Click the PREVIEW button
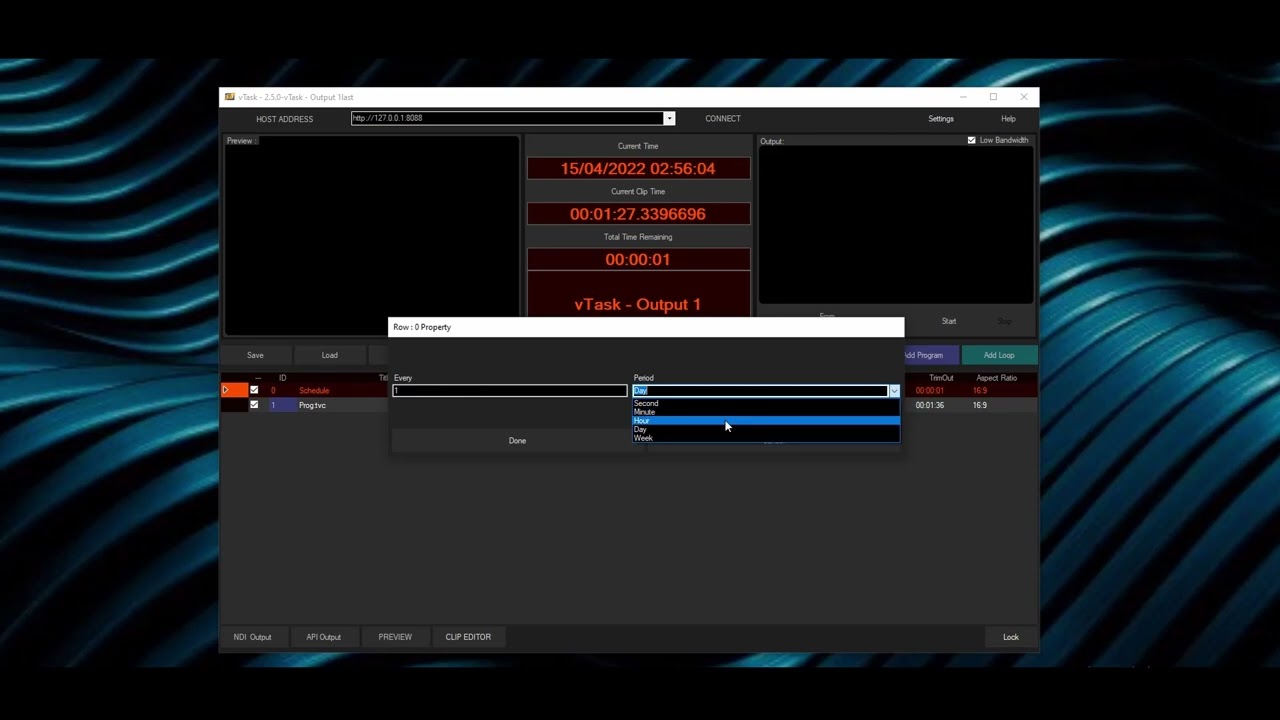1280x720 pixels. pos(395,637)
